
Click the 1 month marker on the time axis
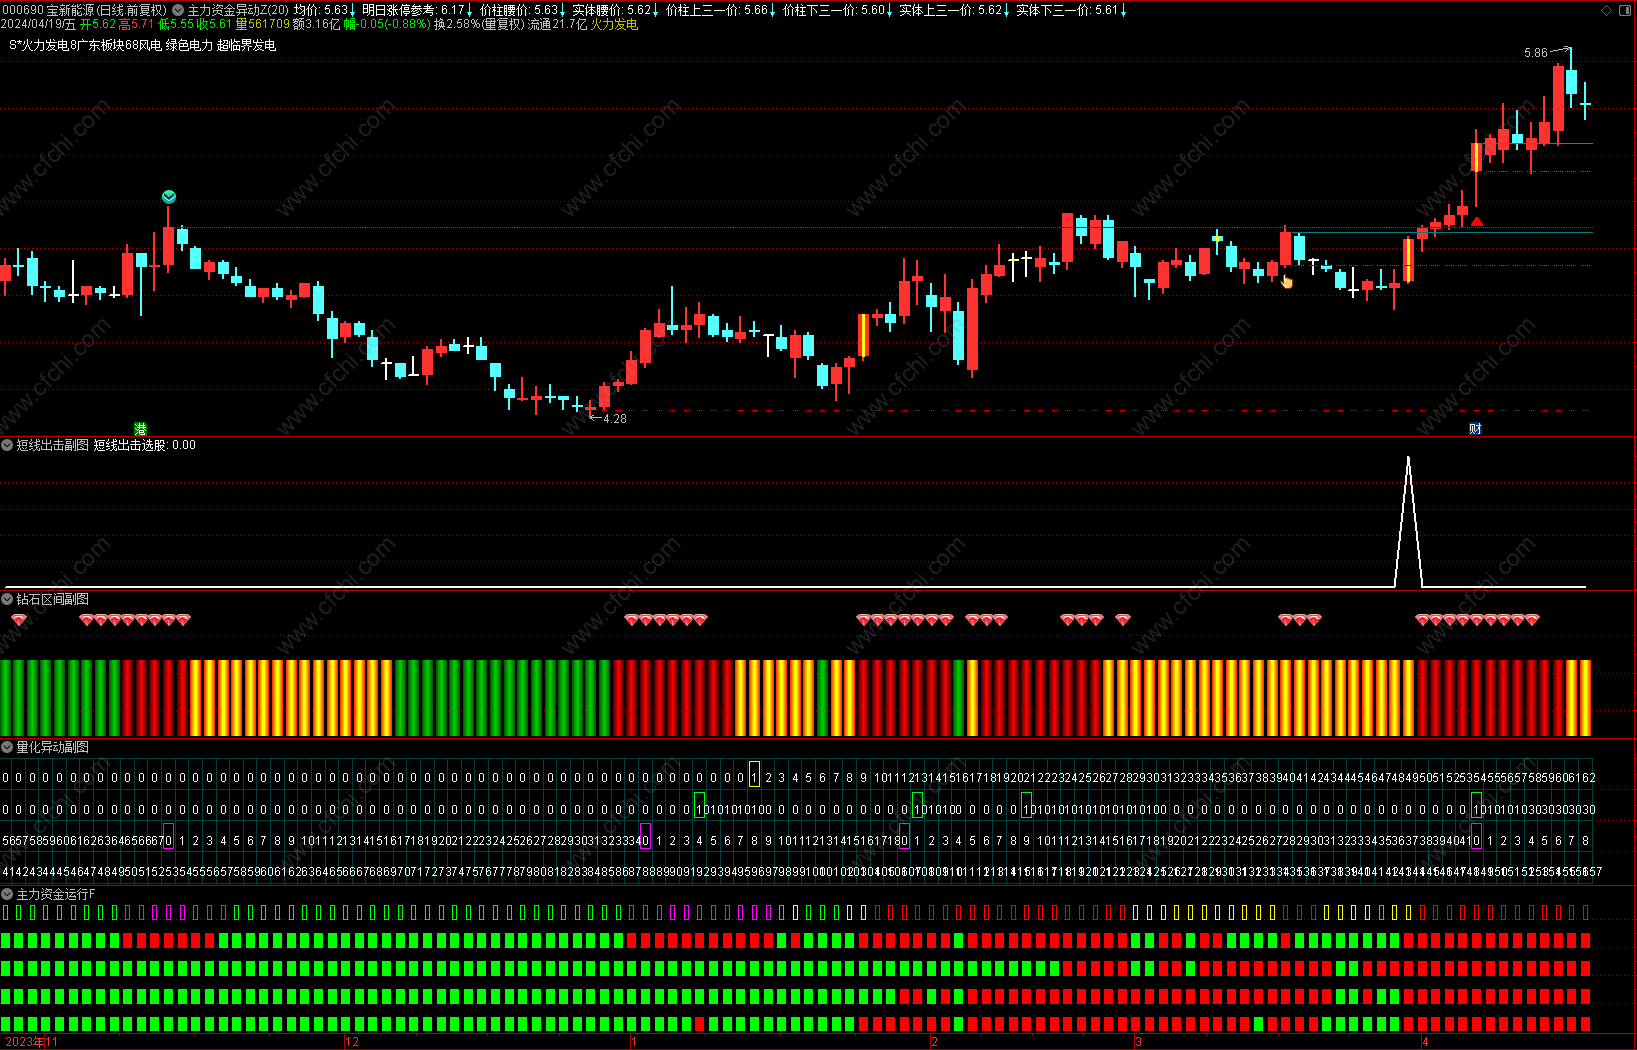(634, 1042)
